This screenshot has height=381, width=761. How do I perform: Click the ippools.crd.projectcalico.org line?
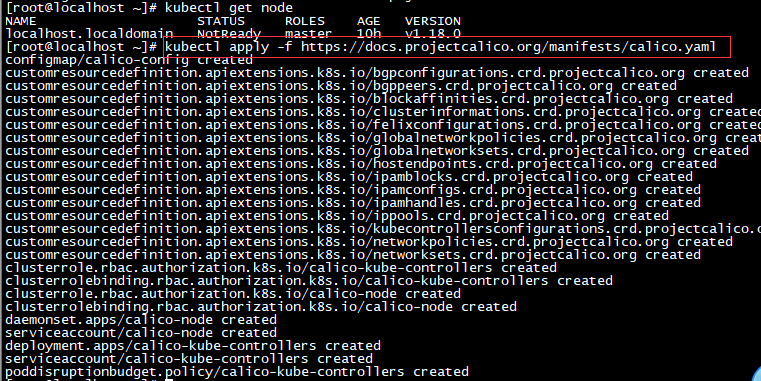click(337, 216)
